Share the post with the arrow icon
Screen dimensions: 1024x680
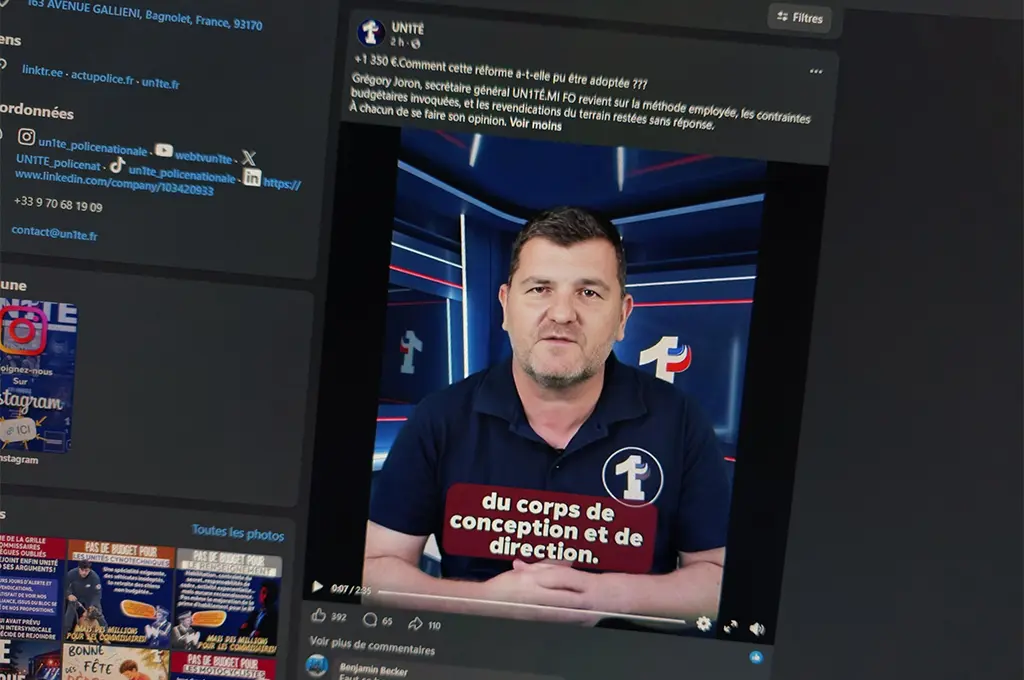click(x=415, y=623)
